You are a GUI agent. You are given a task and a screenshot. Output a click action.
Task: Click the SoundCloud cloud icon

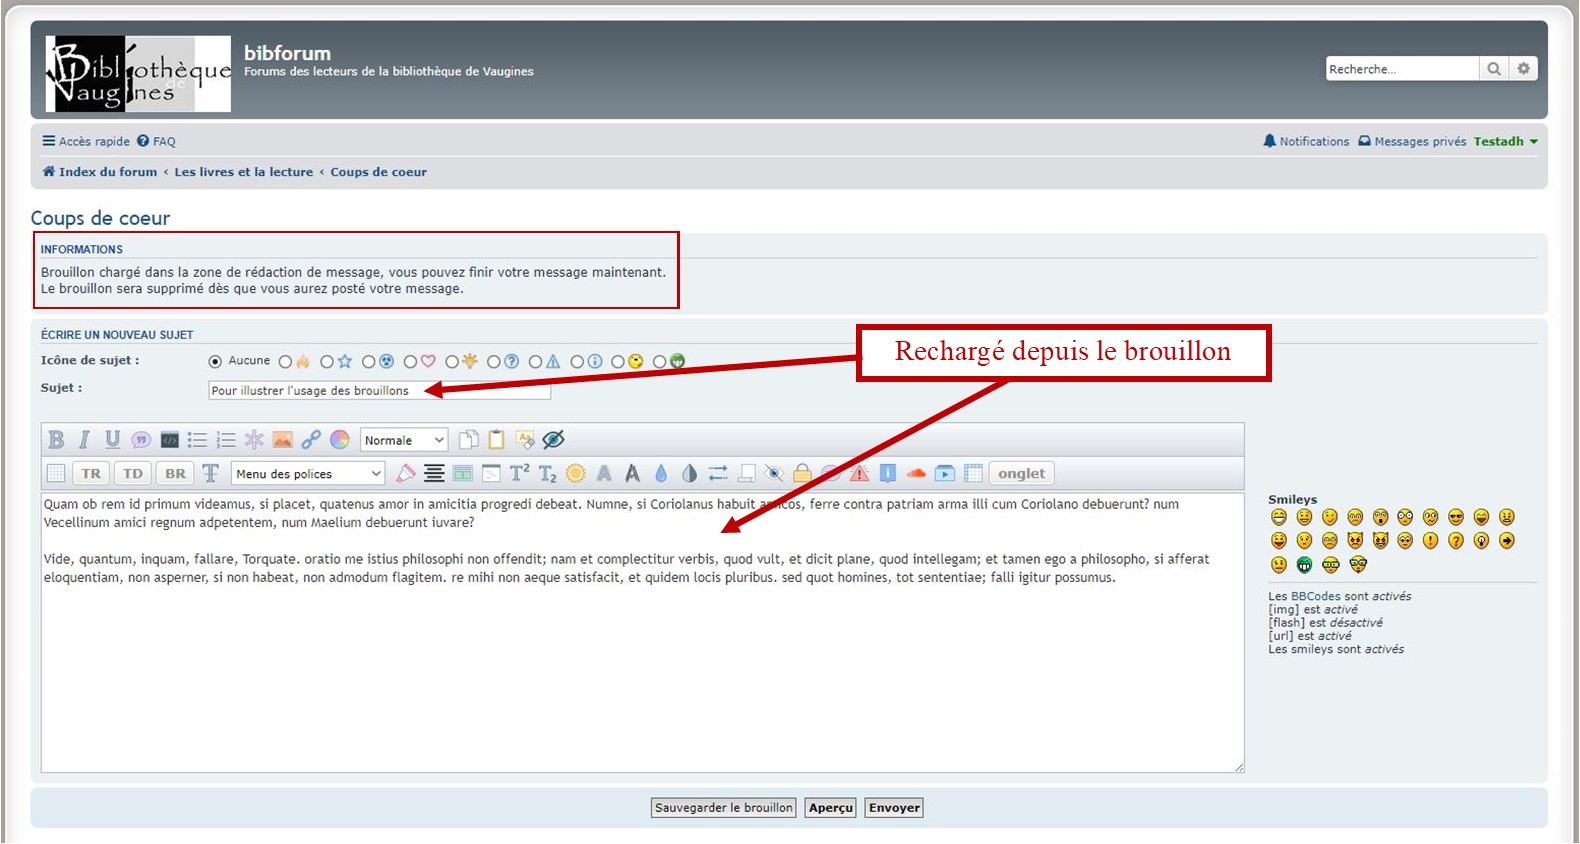[916, 474]
